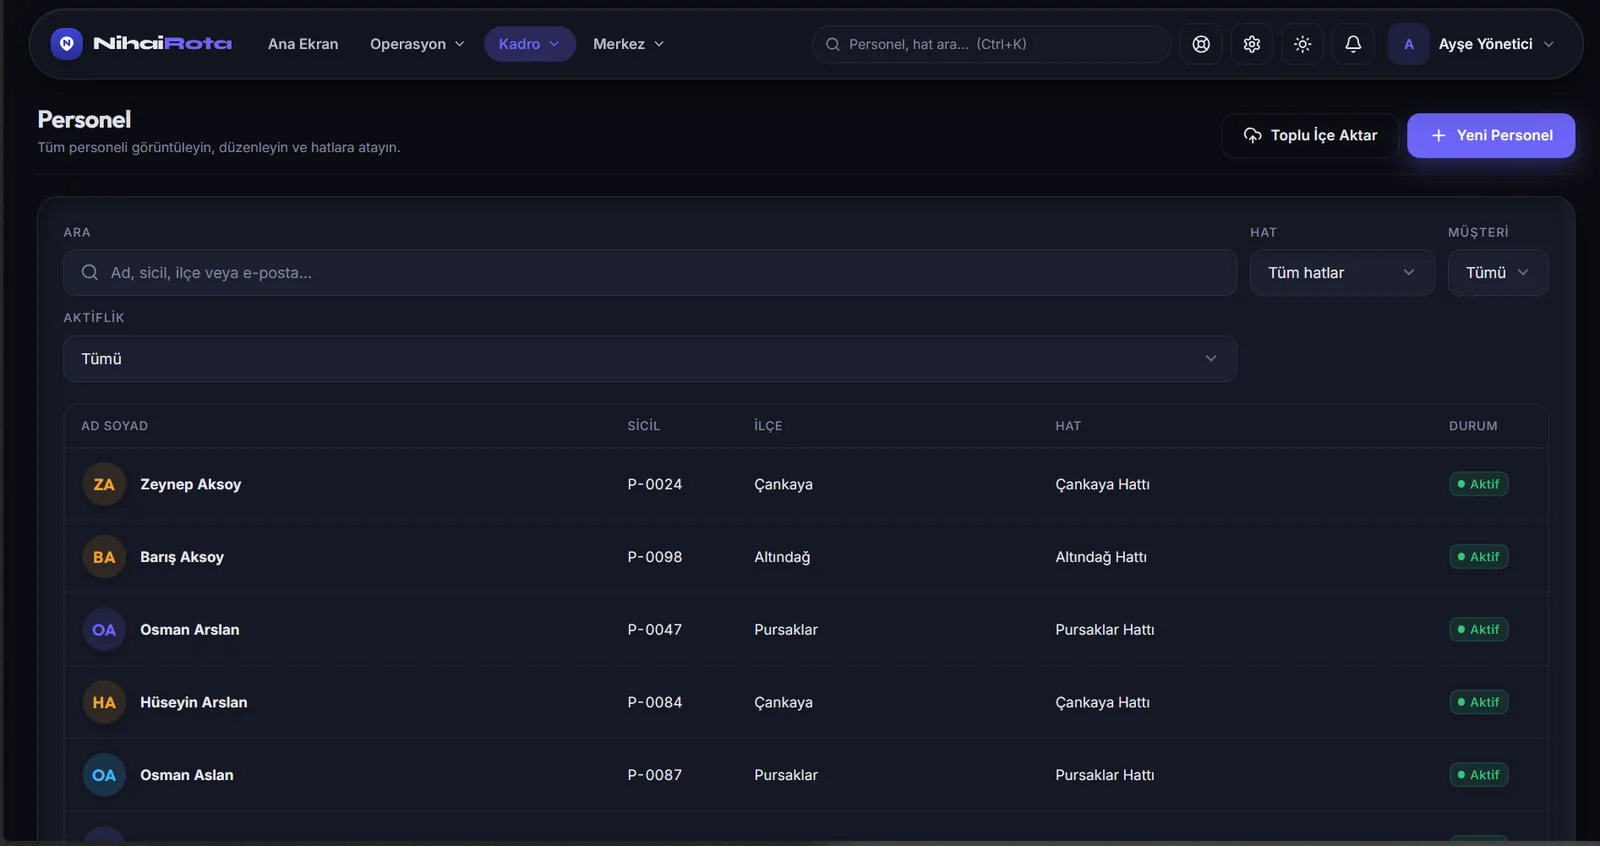The width and height of the screenshot is (1600, 846).
Task: Click Çankaya Hattı in Zeynep Aksoy row
Action: coord(1102,484)
